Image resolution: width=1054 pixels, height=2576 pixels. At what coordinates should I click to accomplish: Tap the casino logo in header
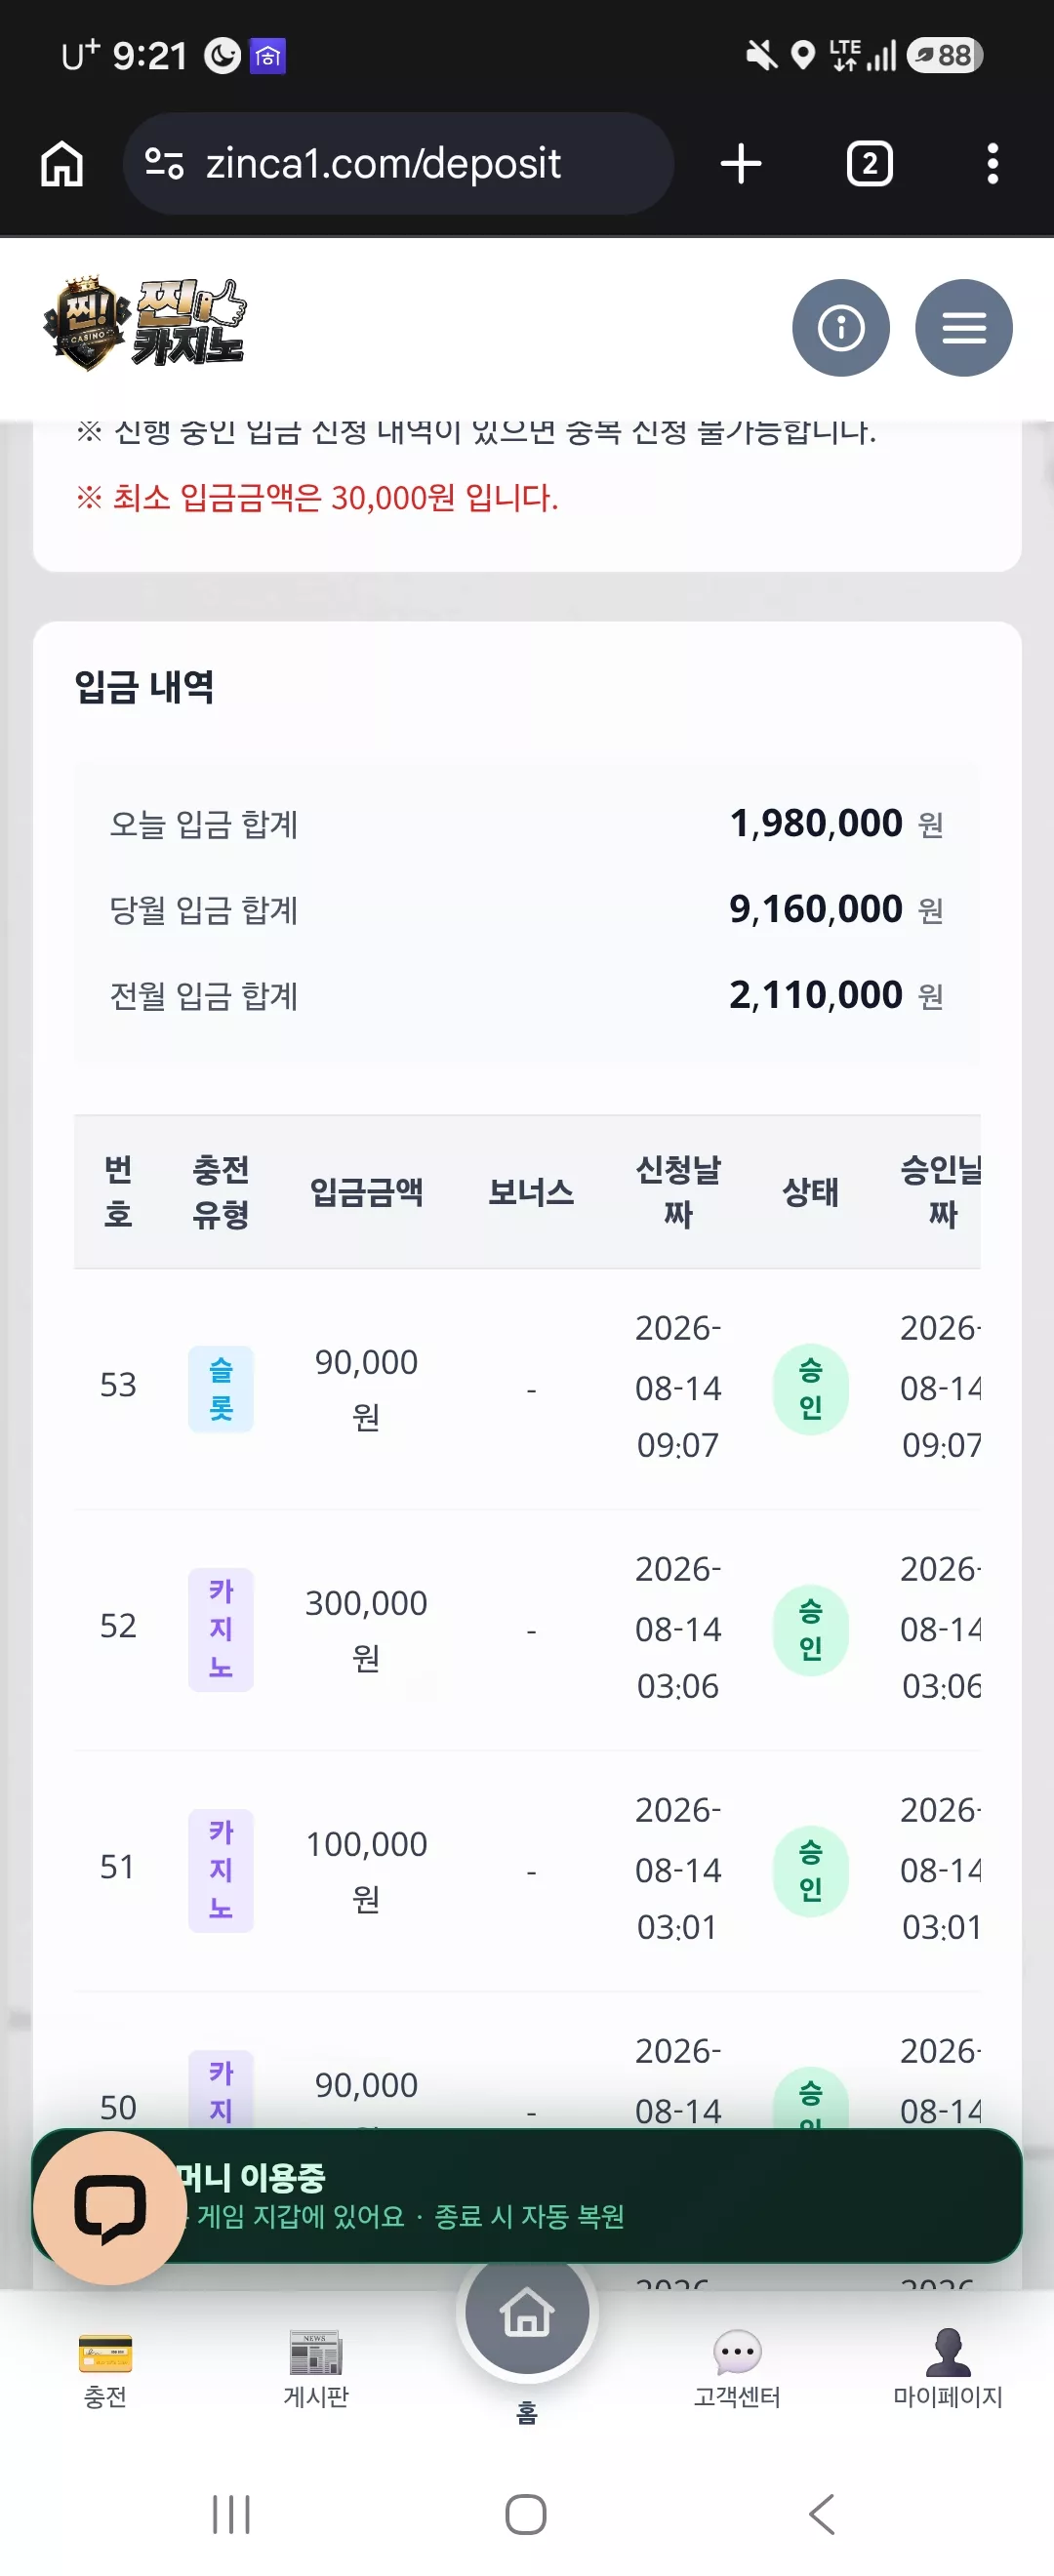[144, 324]
